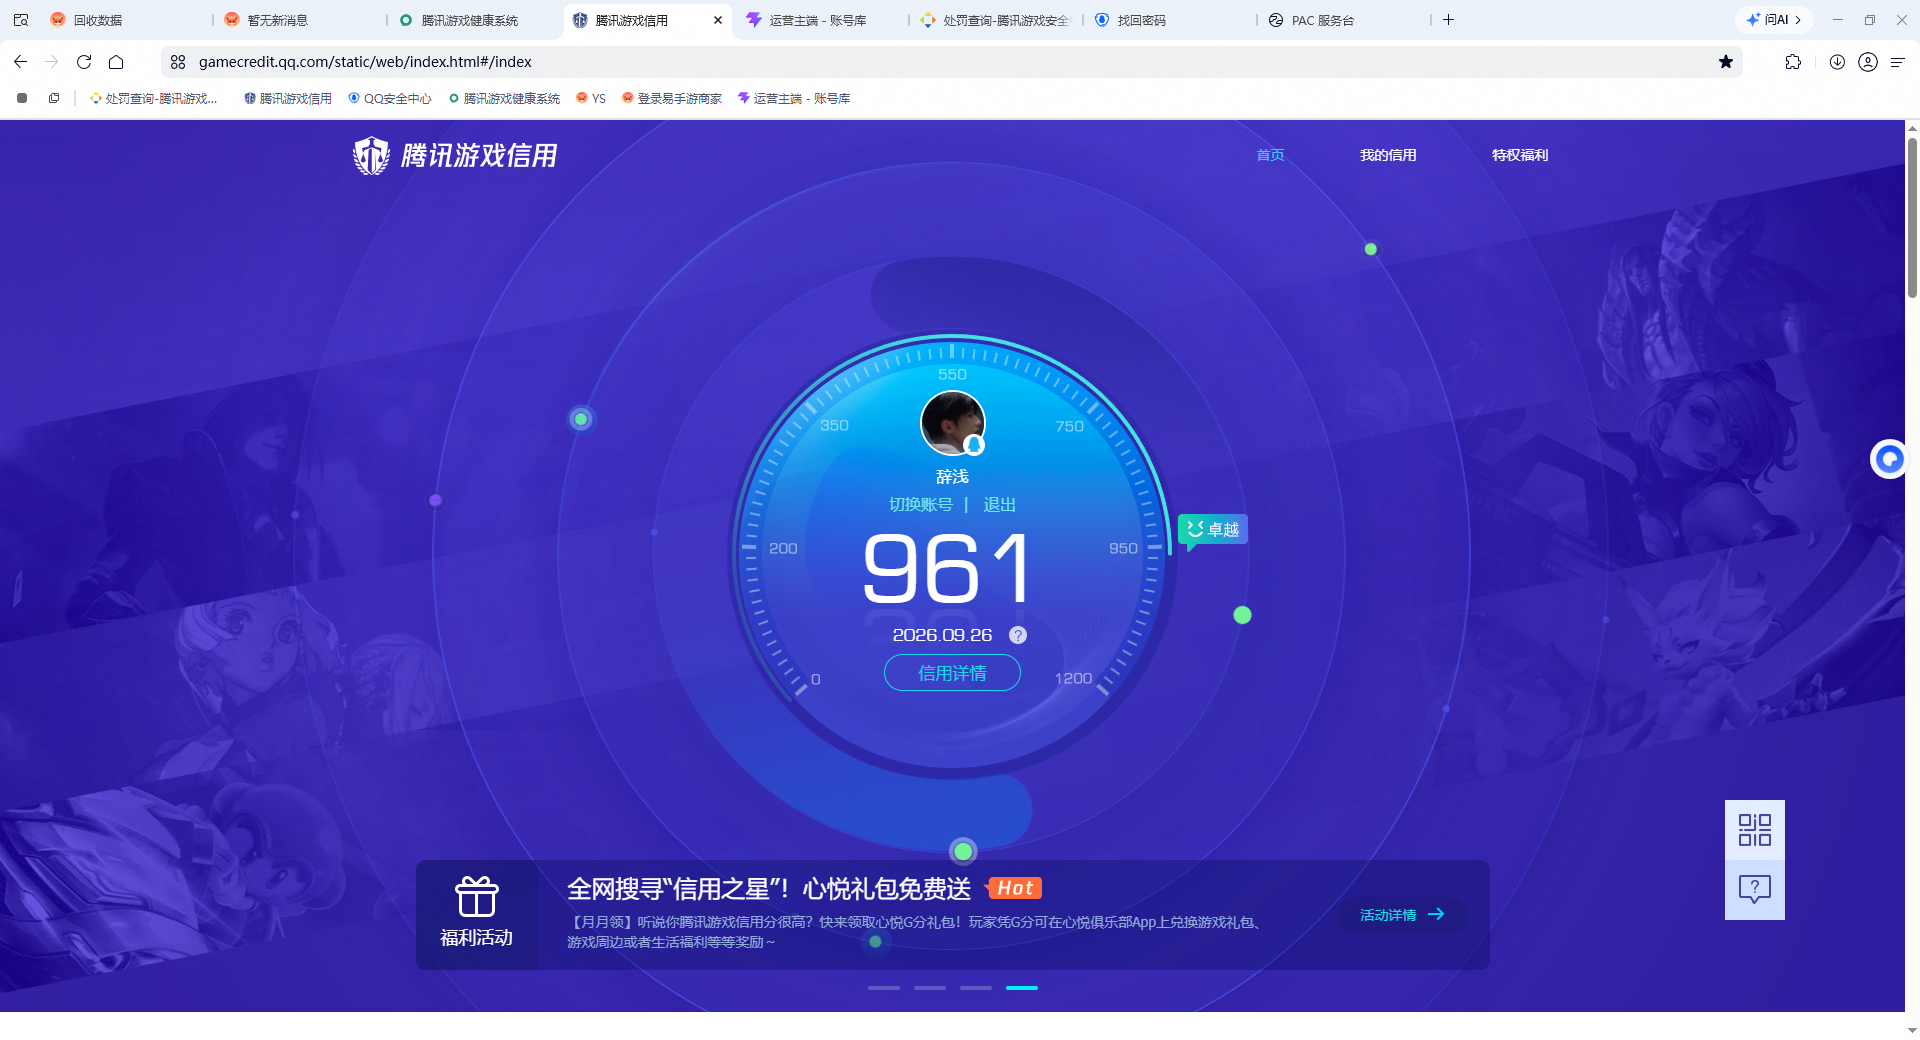The width and height of the screenshot is (1920, 1040).
Task: Open the QR code side widget
Action: click(1754, 830)
